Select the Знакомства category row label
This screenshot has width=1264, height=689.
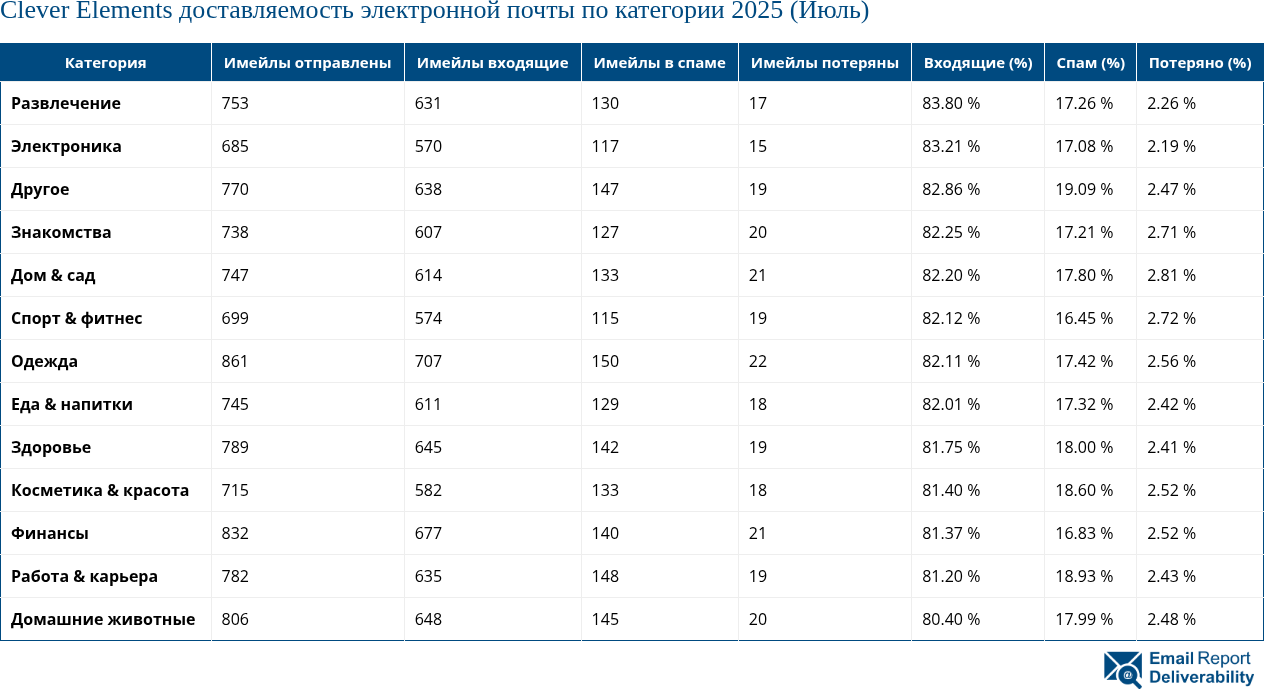click(61, 232)
